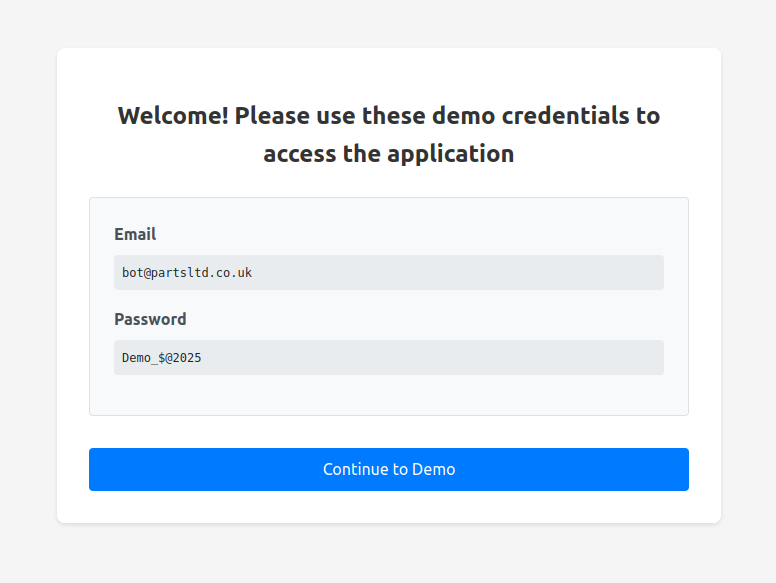Click the gray credentials panel below the password field
Image resolution: width=776 pixels, height=583 pixels.
click(x=388, y=396)
